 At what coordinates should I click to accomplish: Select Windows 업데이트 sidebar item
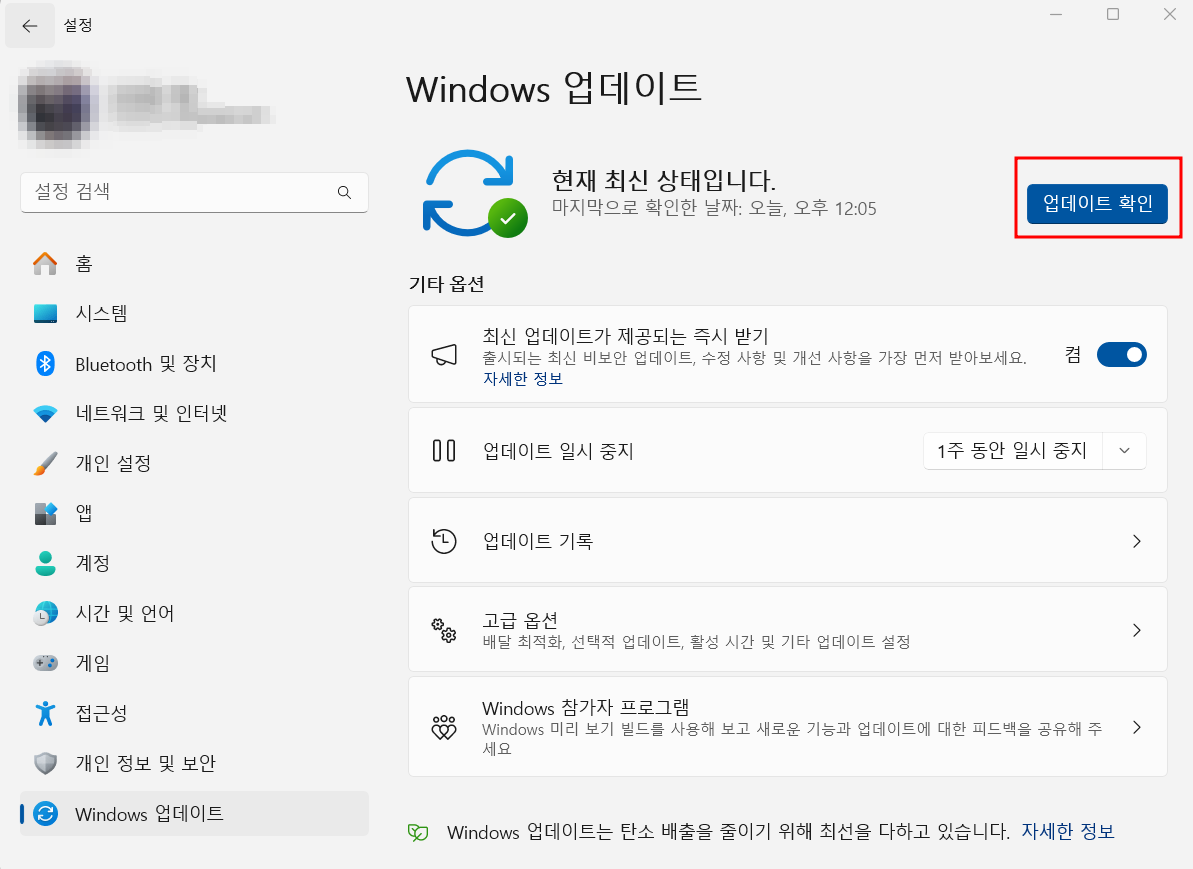tap(194, 813)
